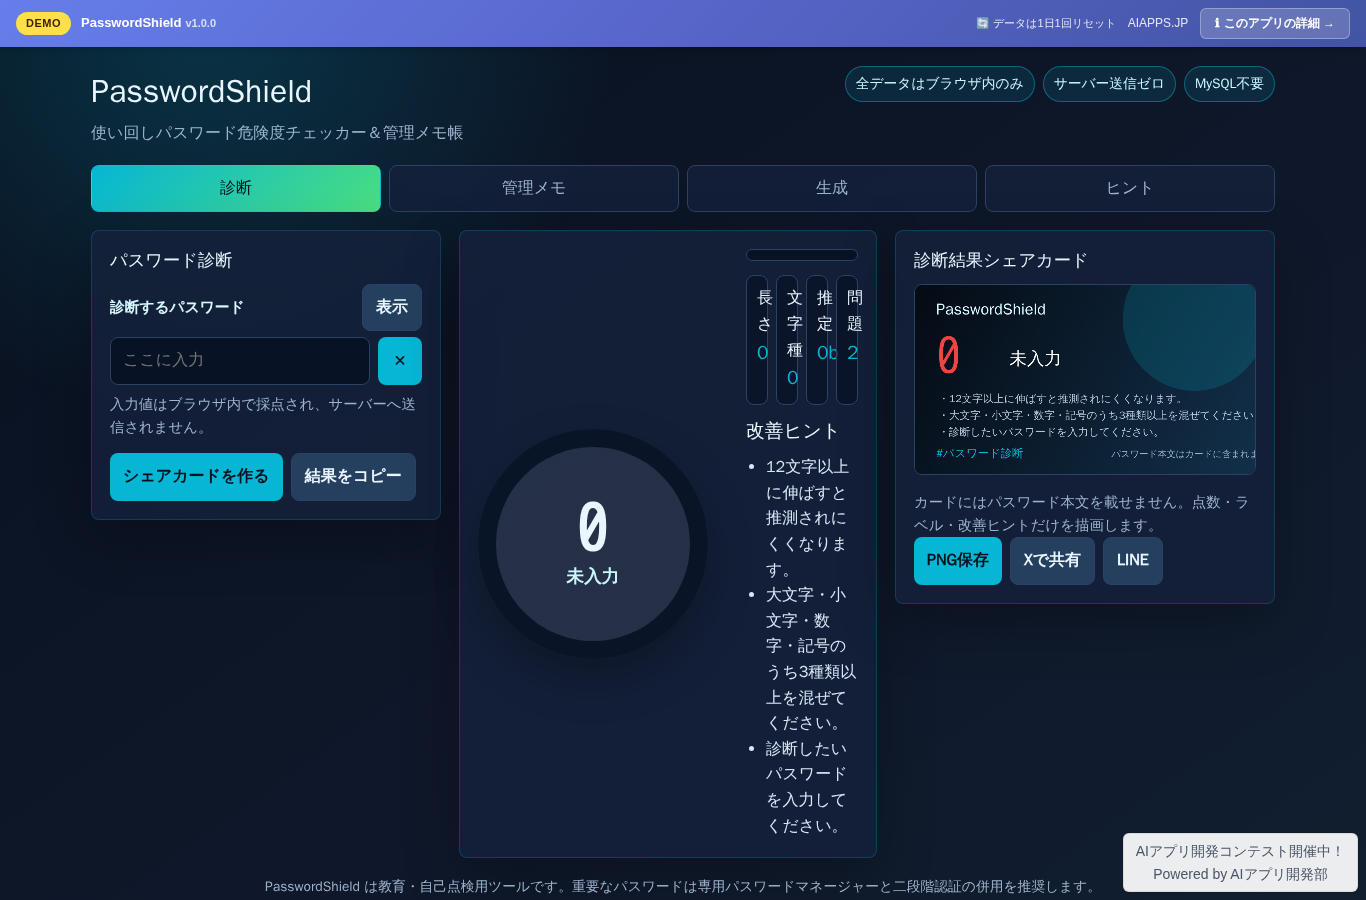Image resolution: width=1366 pixels, height=900 pixels.
Task: Click the score circle showing 未入力
Action: (x=593, y=544)
